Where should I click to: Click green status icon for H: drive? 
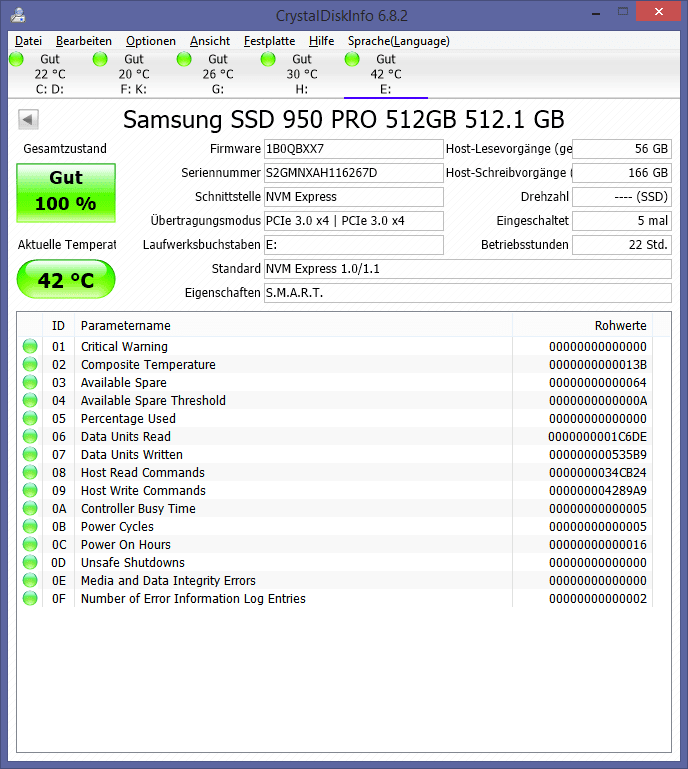point(268,59)
